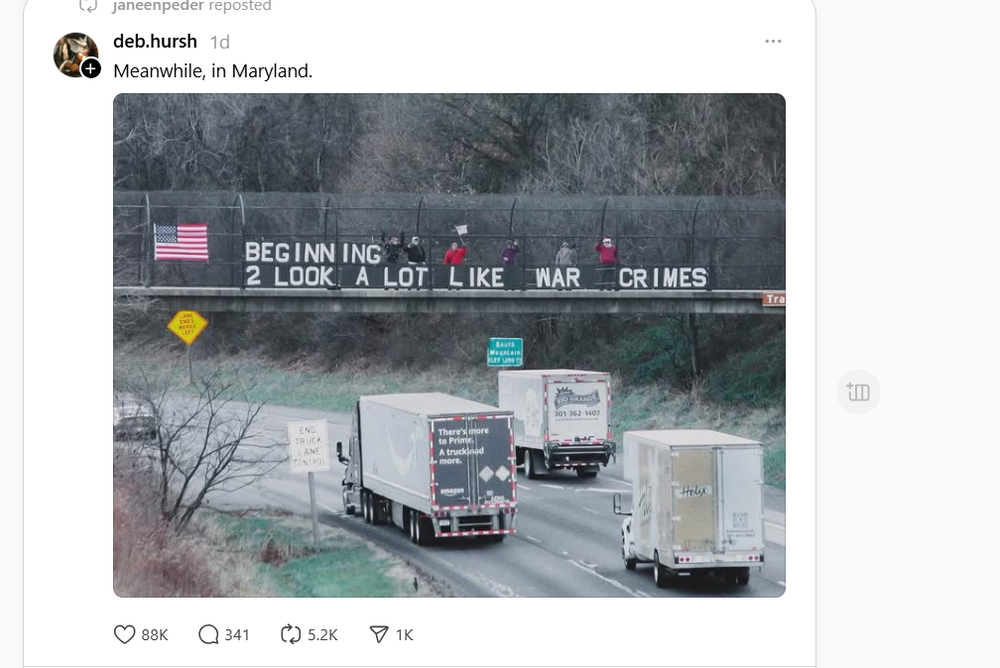Follow deb.hursh with the plus badge
The image size is (1000, 668).
point(91,69)
